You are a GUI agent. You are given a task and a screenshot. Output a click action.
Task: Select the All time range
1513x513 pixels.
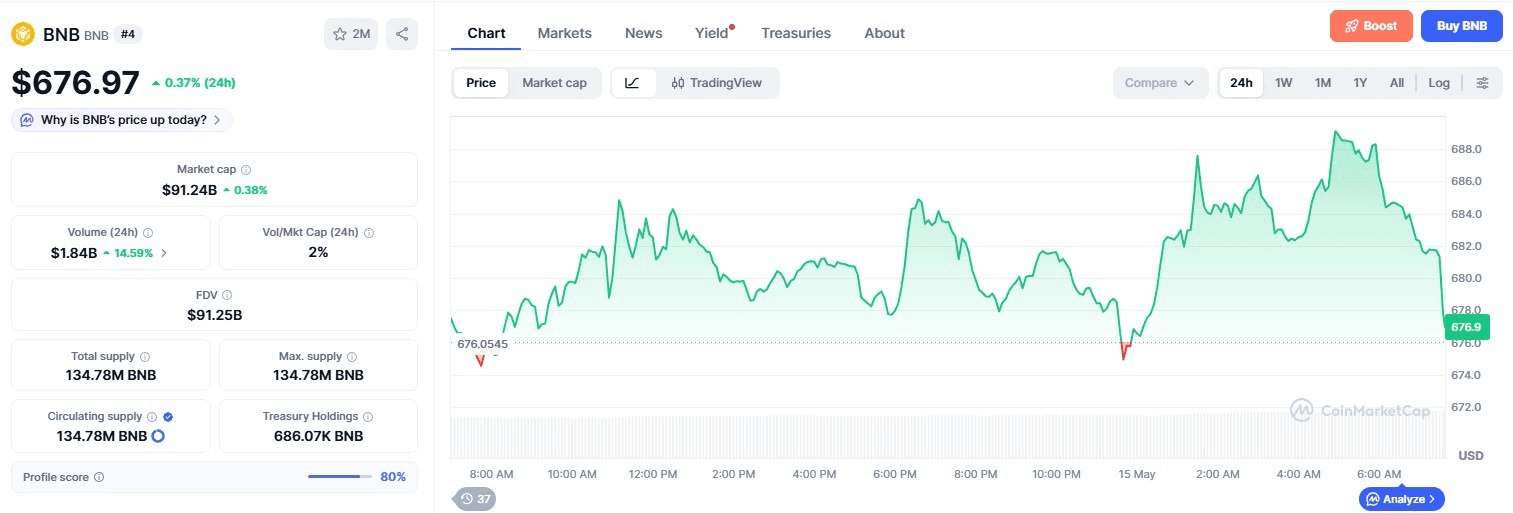coord(1397,83)
